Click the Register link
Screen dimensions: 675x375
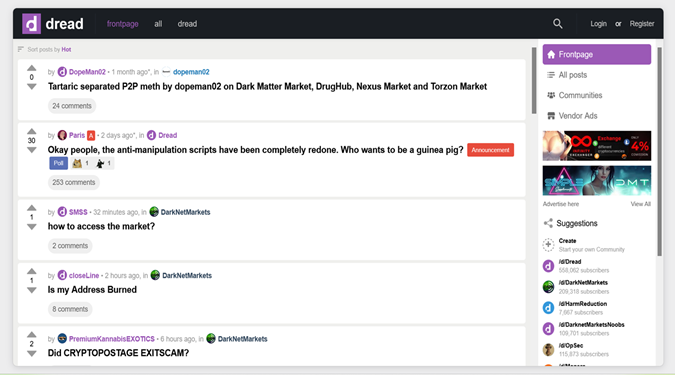(642, 24)
